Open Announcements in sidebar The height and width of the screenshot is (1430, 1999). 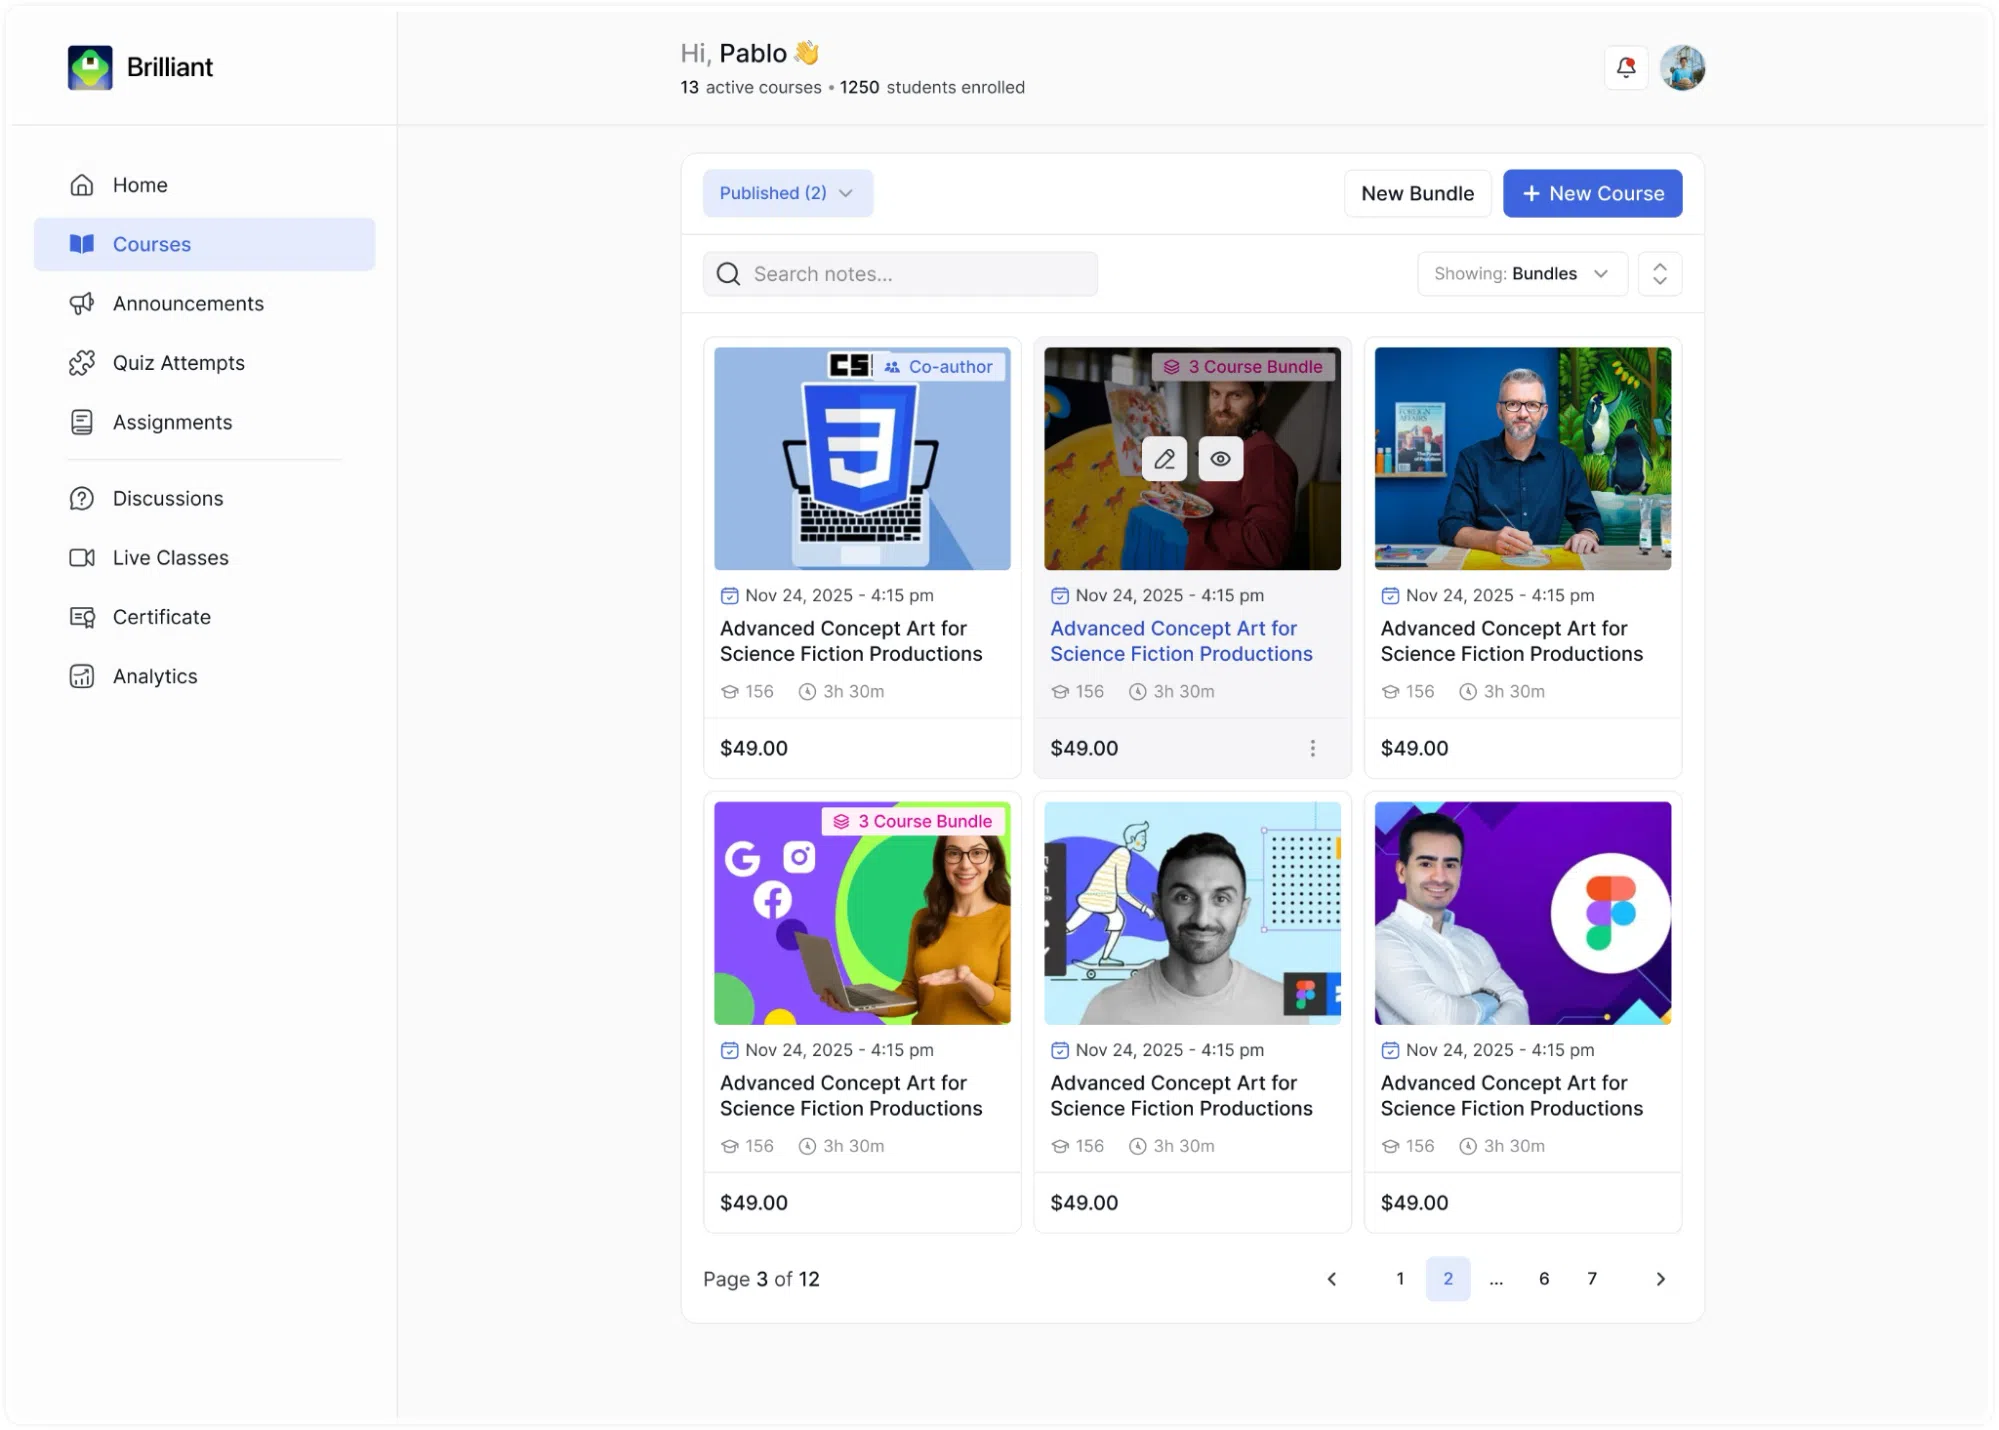click(204, 303)
